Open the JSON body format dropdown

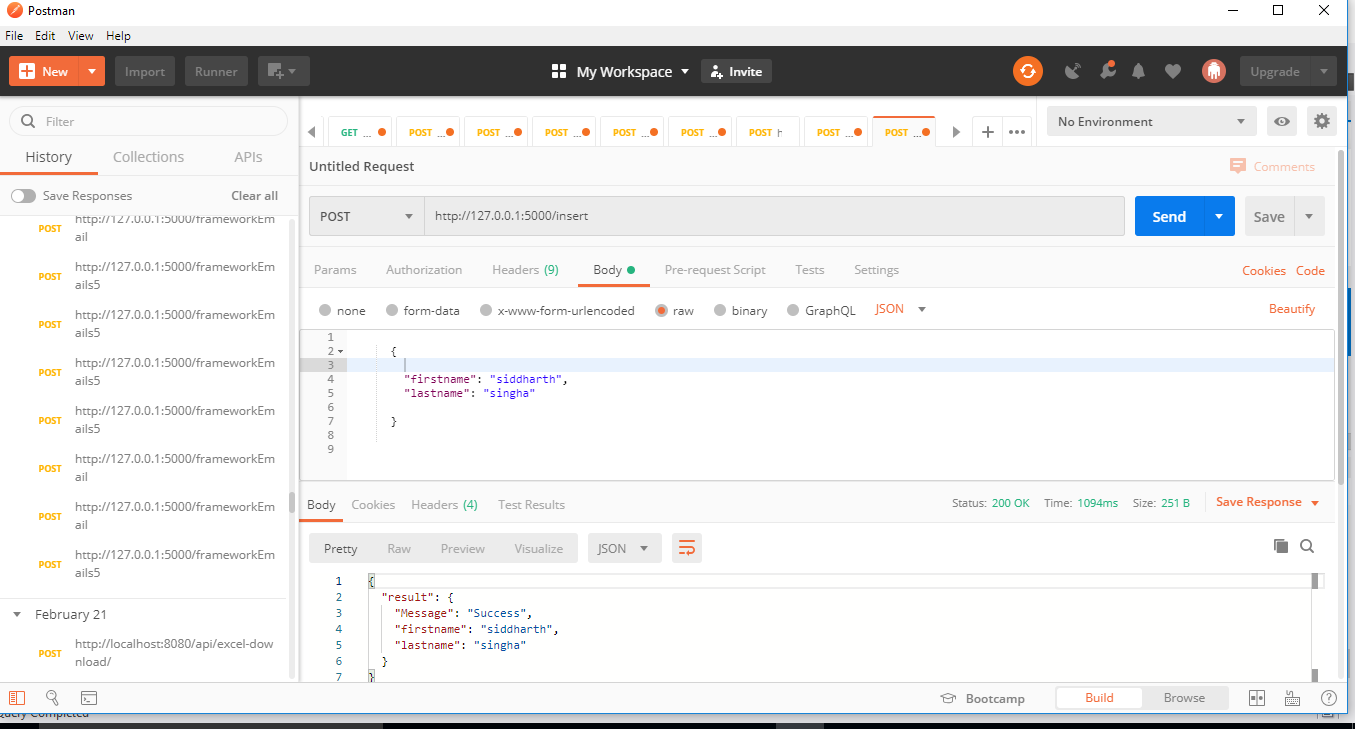pos(901,309)
